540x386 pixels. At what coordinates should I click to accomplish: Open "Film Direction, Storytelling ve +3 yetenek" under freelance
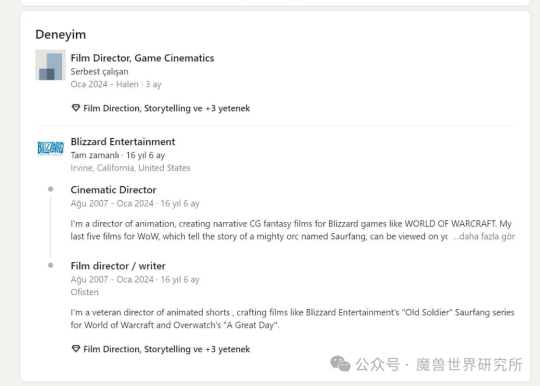166,108
